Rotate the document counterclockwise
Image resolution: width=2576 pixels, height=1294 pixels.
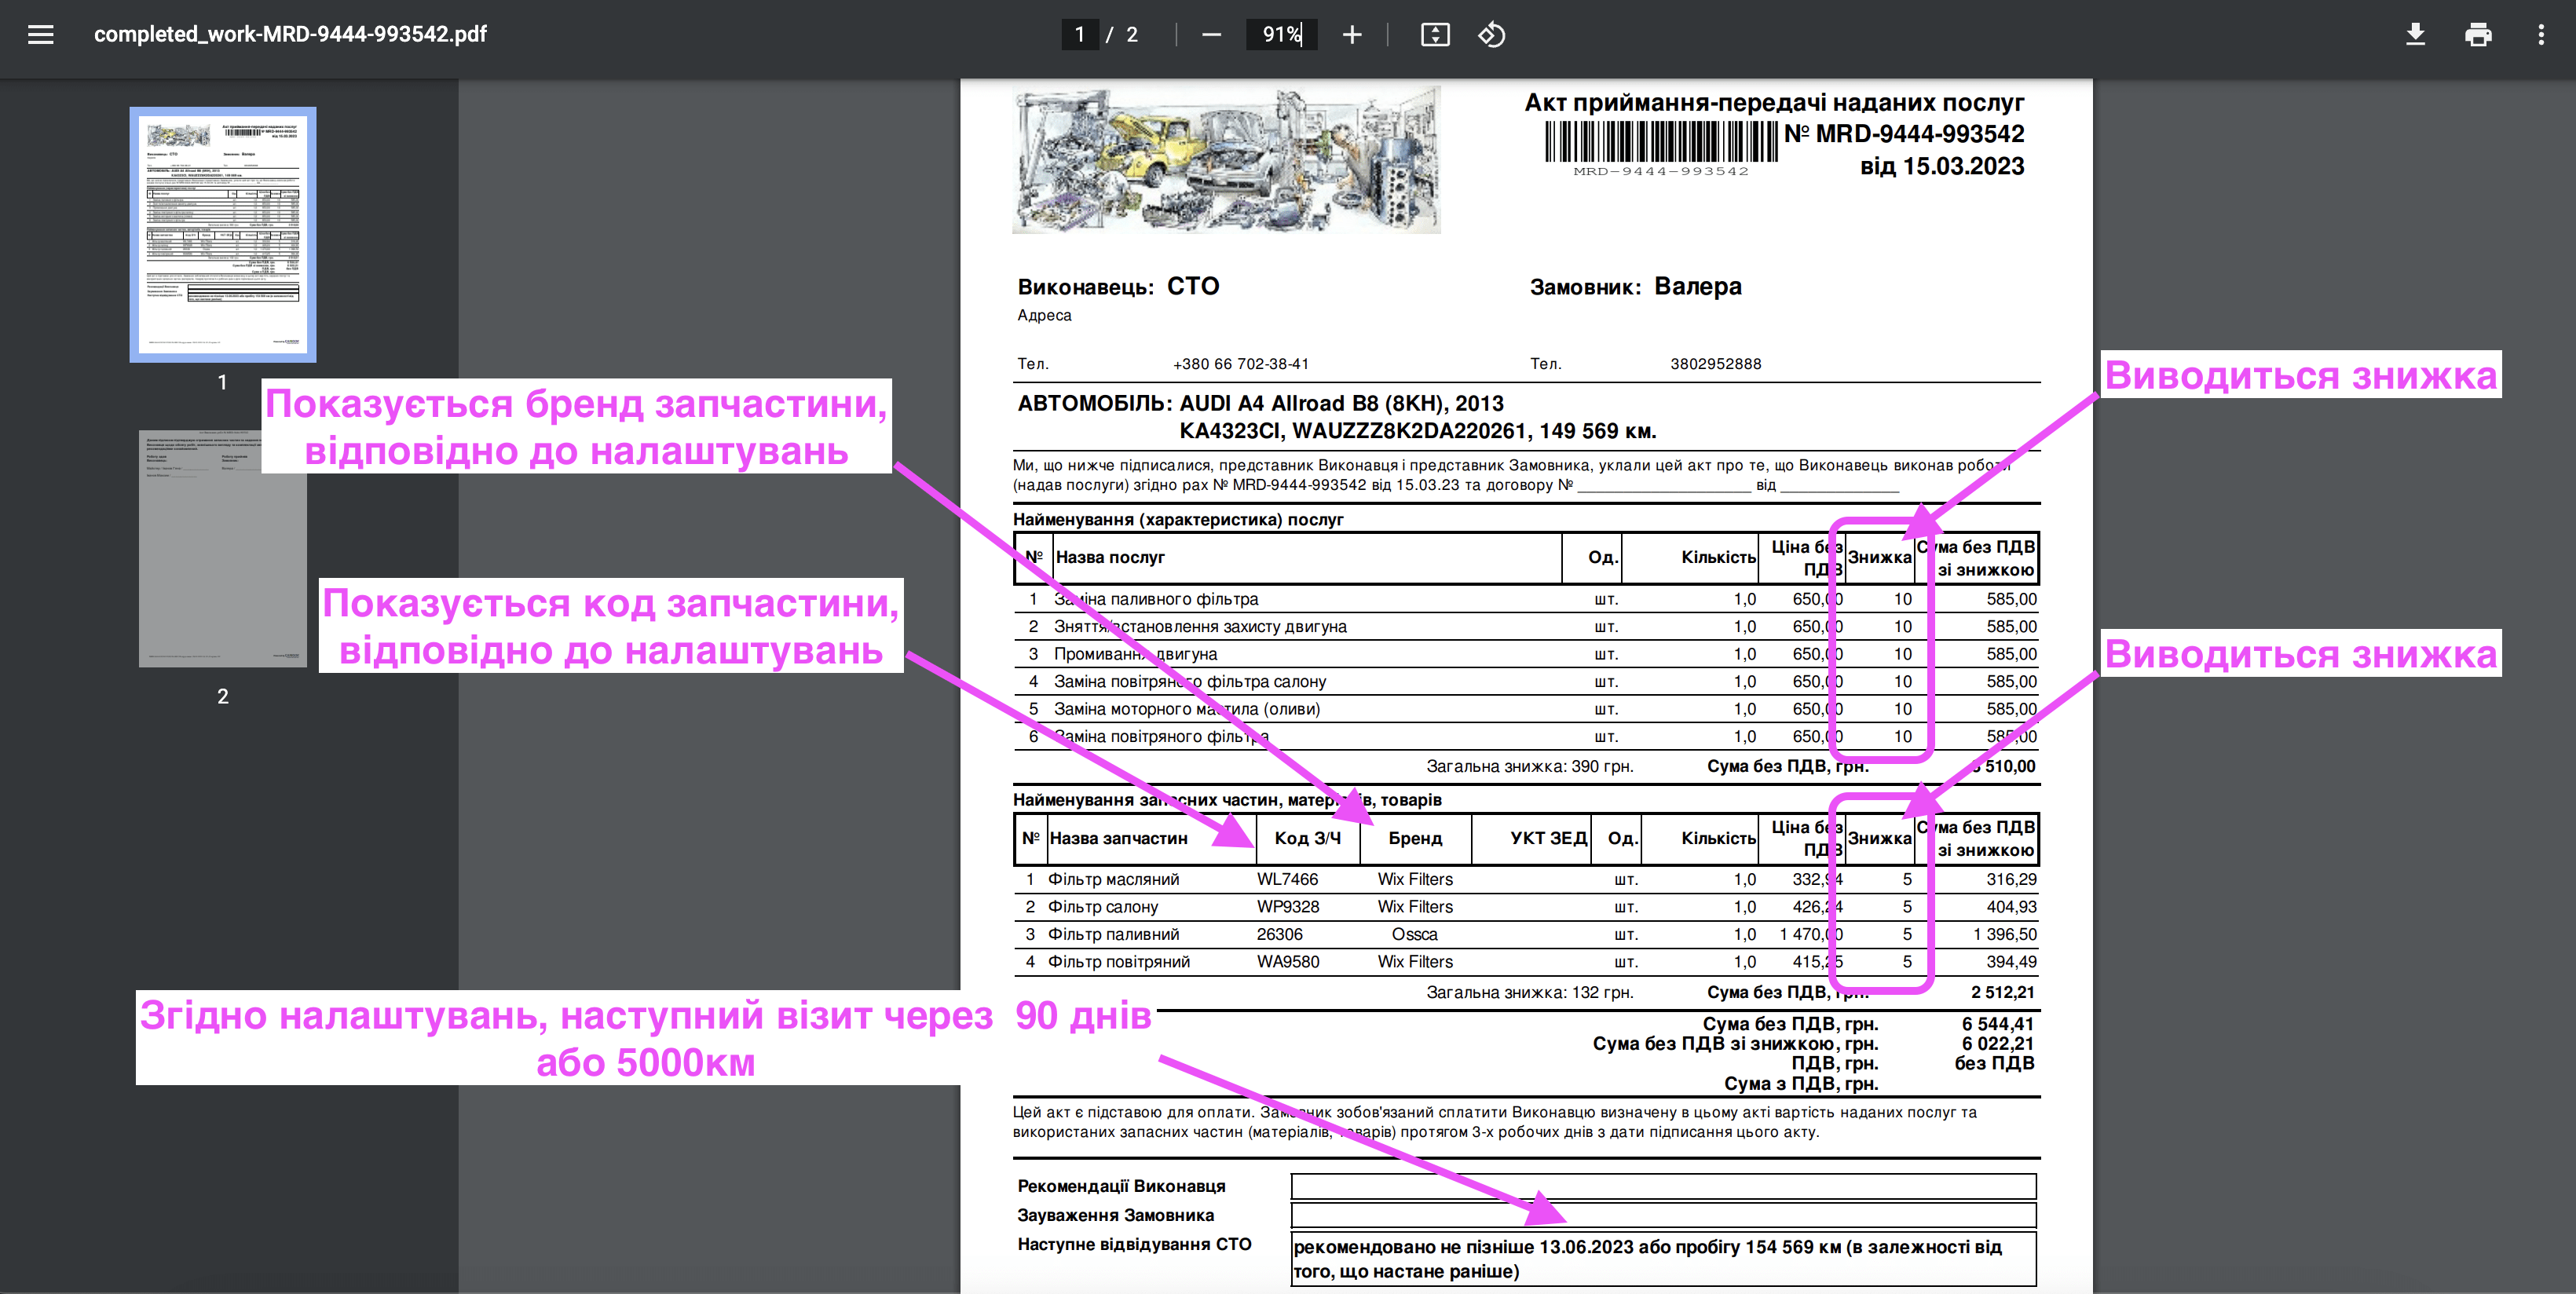[x=1491, y=35]
